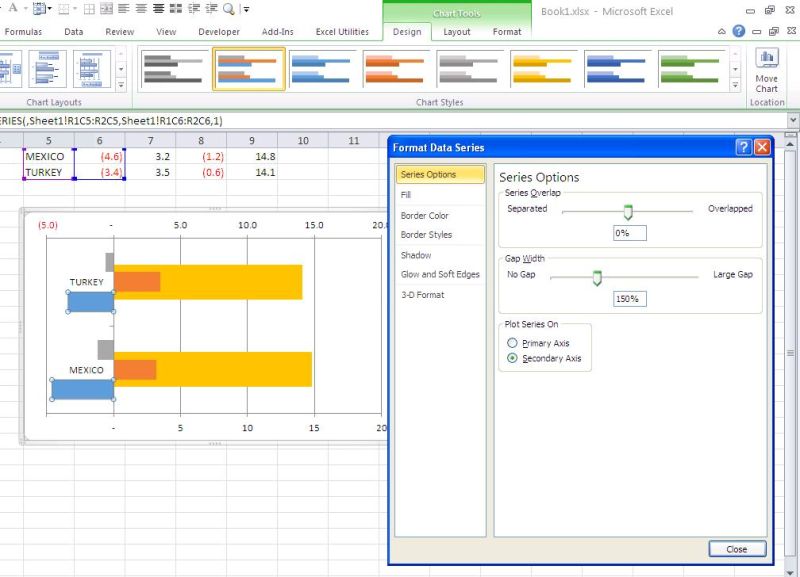Image resolution: width=800 pixels, height=577 pixels.
Task: Open the Font Color dropdown arrow
Action: pos(24,8)
